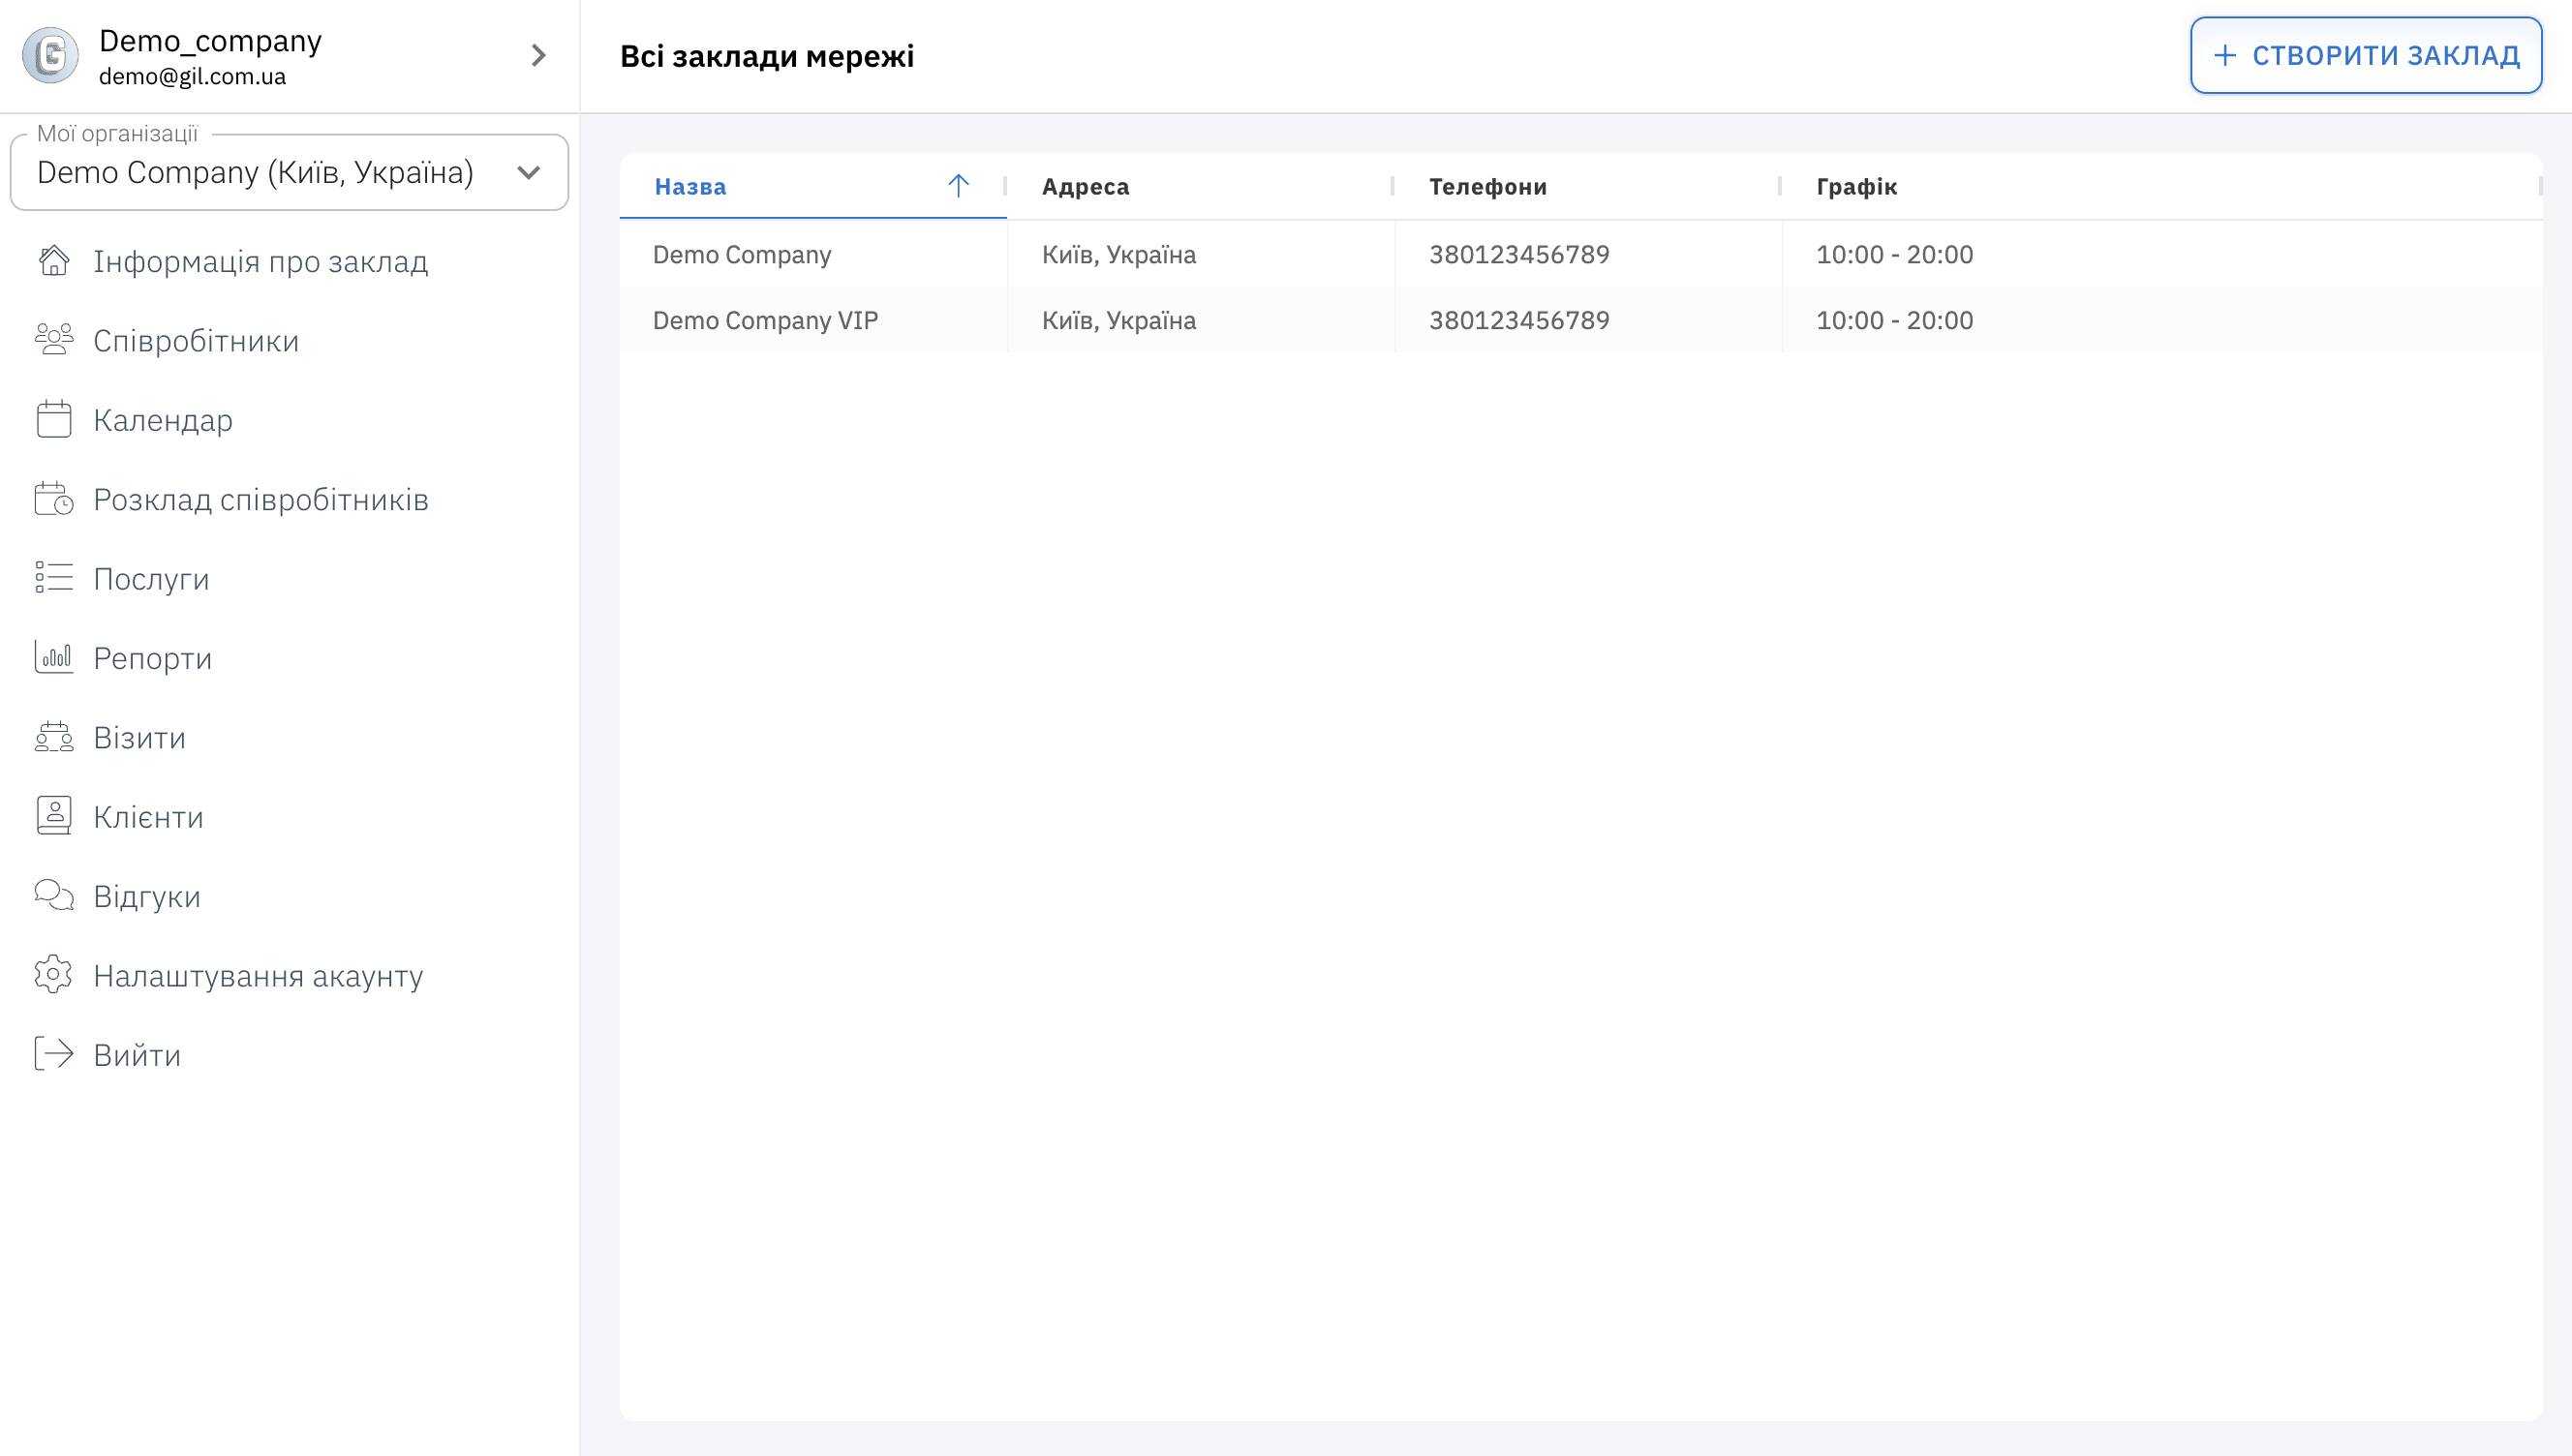Click the contact card icon for Клієнти

(x=54, y=816)
